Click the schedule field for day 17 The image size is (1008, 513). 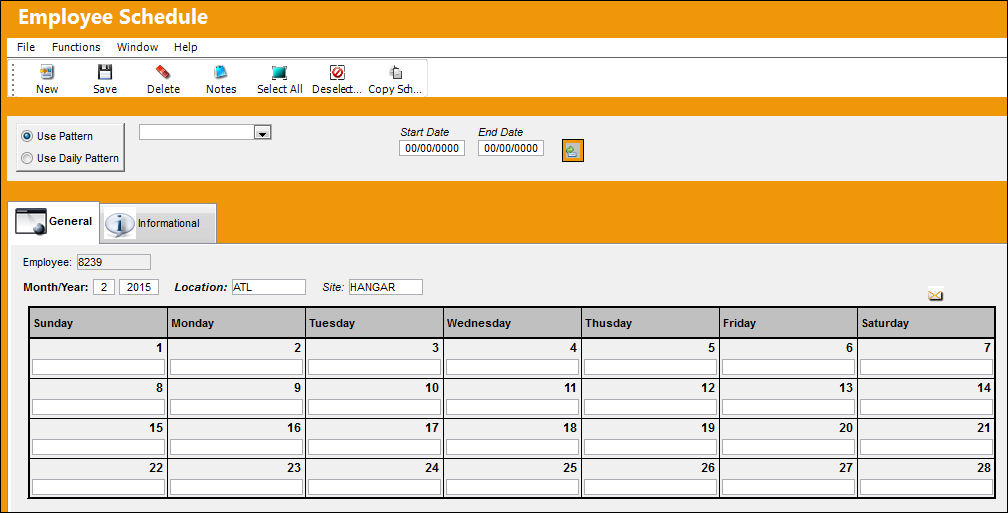coord(374,447)
